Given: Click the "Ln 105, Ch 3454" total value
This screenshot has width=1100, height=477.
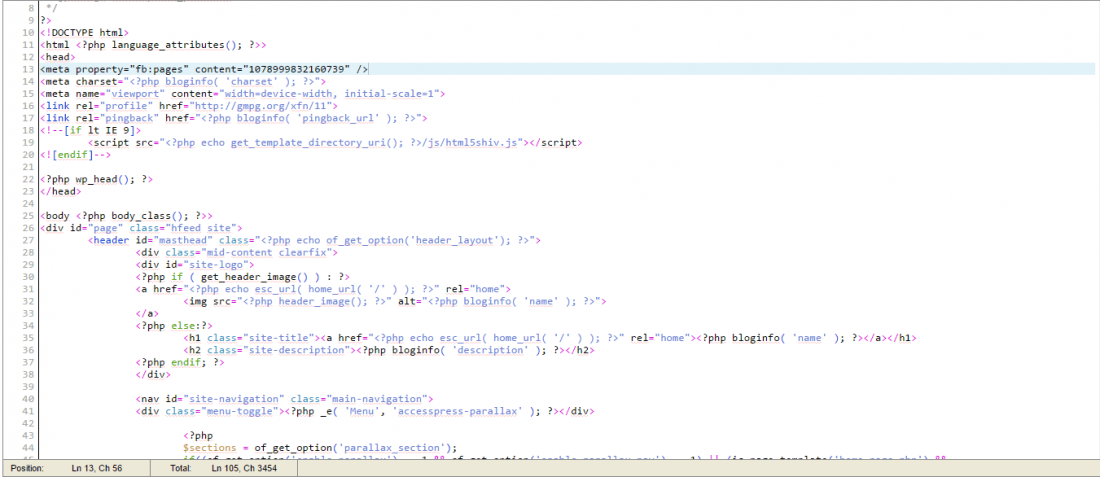Looking at the screenshot, I should tap(244, 467).
